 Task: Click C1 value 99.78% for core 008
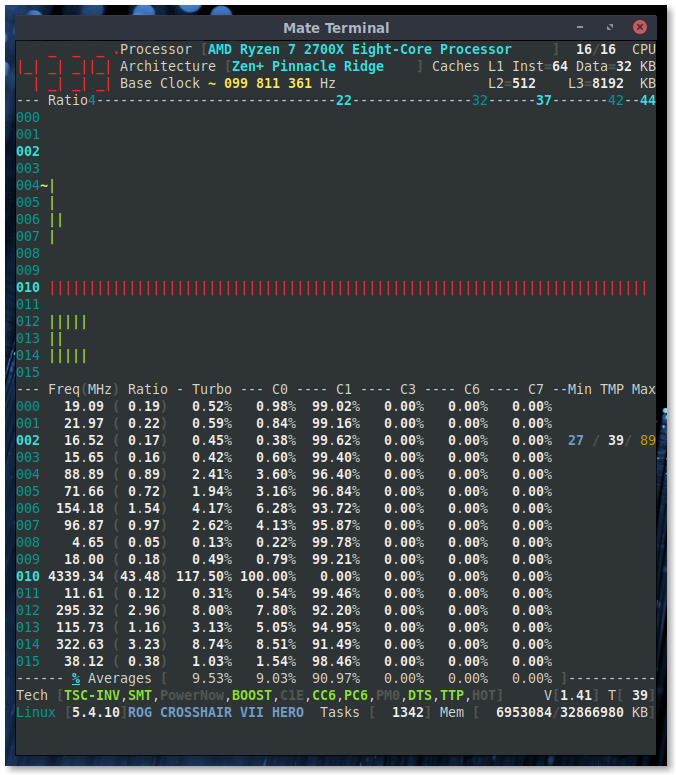(x=336, y=542)
